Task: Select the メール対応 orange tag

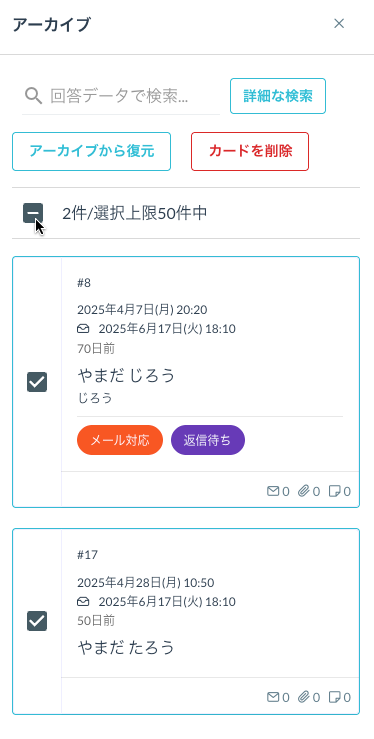Action: click(x=120, y=440)
